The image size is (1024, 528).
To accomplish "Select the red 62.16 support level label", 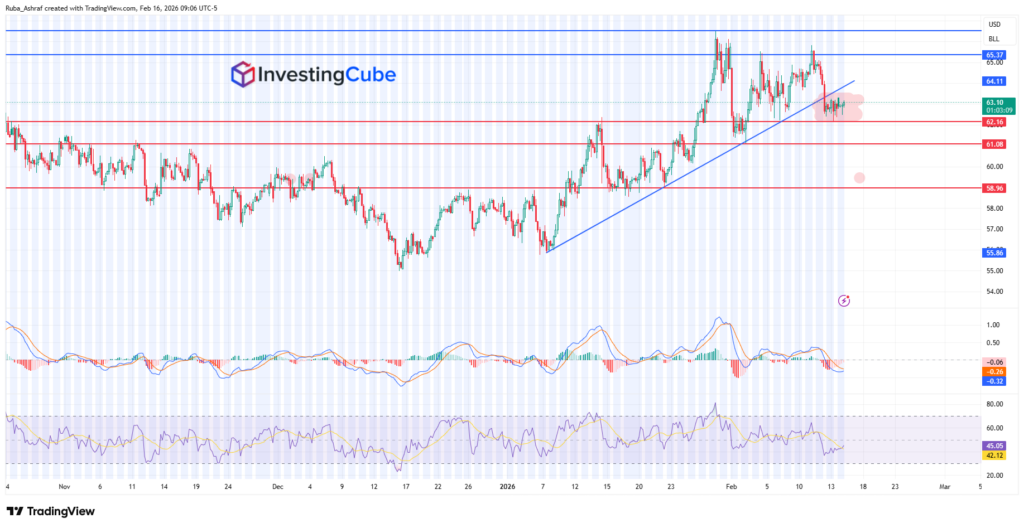I will point(994,122).
